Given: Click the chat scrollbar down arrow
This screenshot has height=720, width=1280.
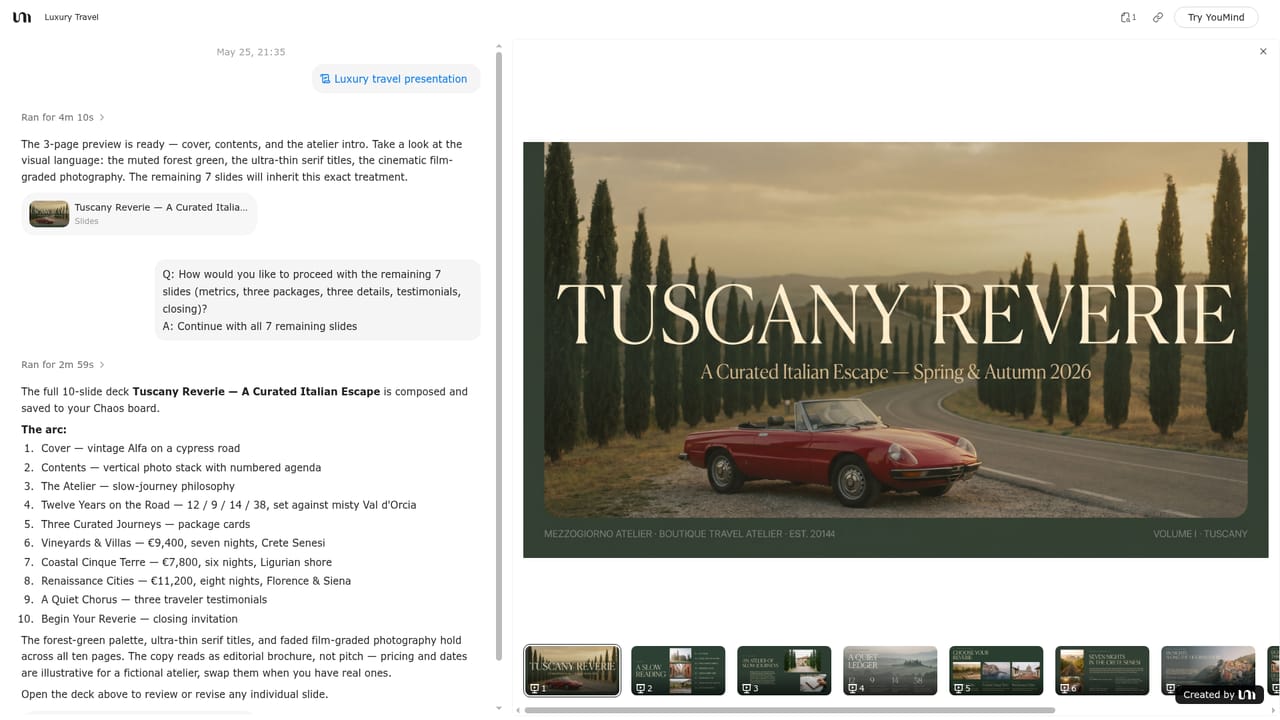Looking at the screenshot, I should [x=499, y=708].
